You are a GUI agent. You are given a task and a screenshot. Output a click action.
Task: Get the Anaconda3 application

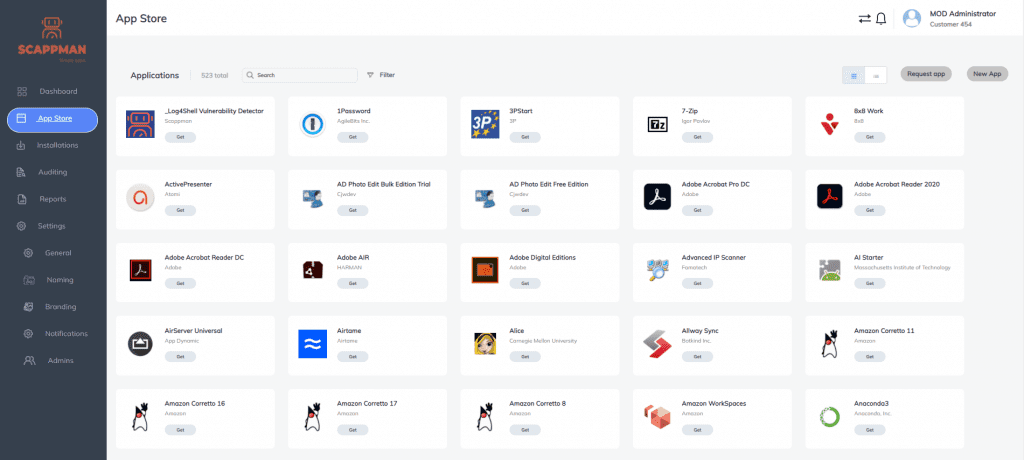coord(869,430)
